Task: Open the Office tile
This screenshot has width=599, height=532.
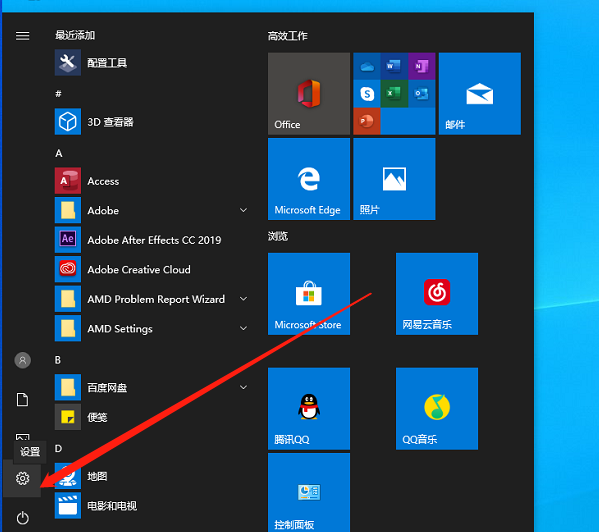Action: point(309,94)
